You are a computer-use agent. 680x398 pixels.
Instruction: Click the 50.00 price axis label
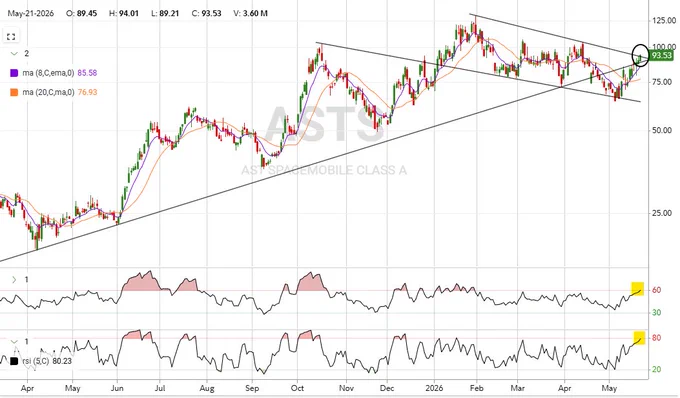point(662,130)
